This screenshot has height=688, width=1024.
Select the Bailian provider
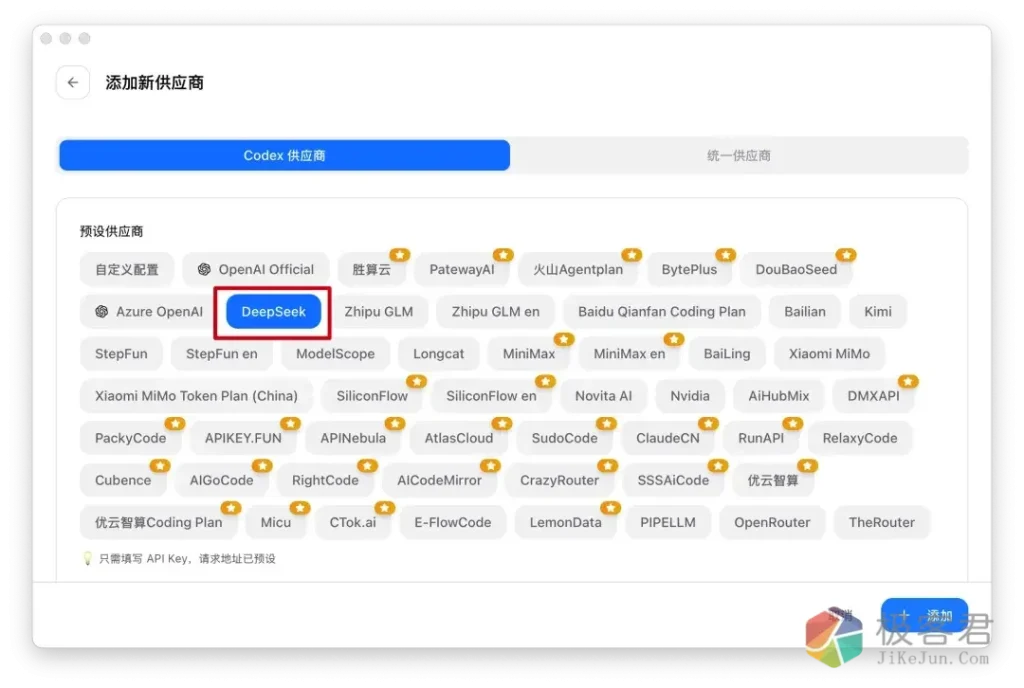click(x=805, y=312)
